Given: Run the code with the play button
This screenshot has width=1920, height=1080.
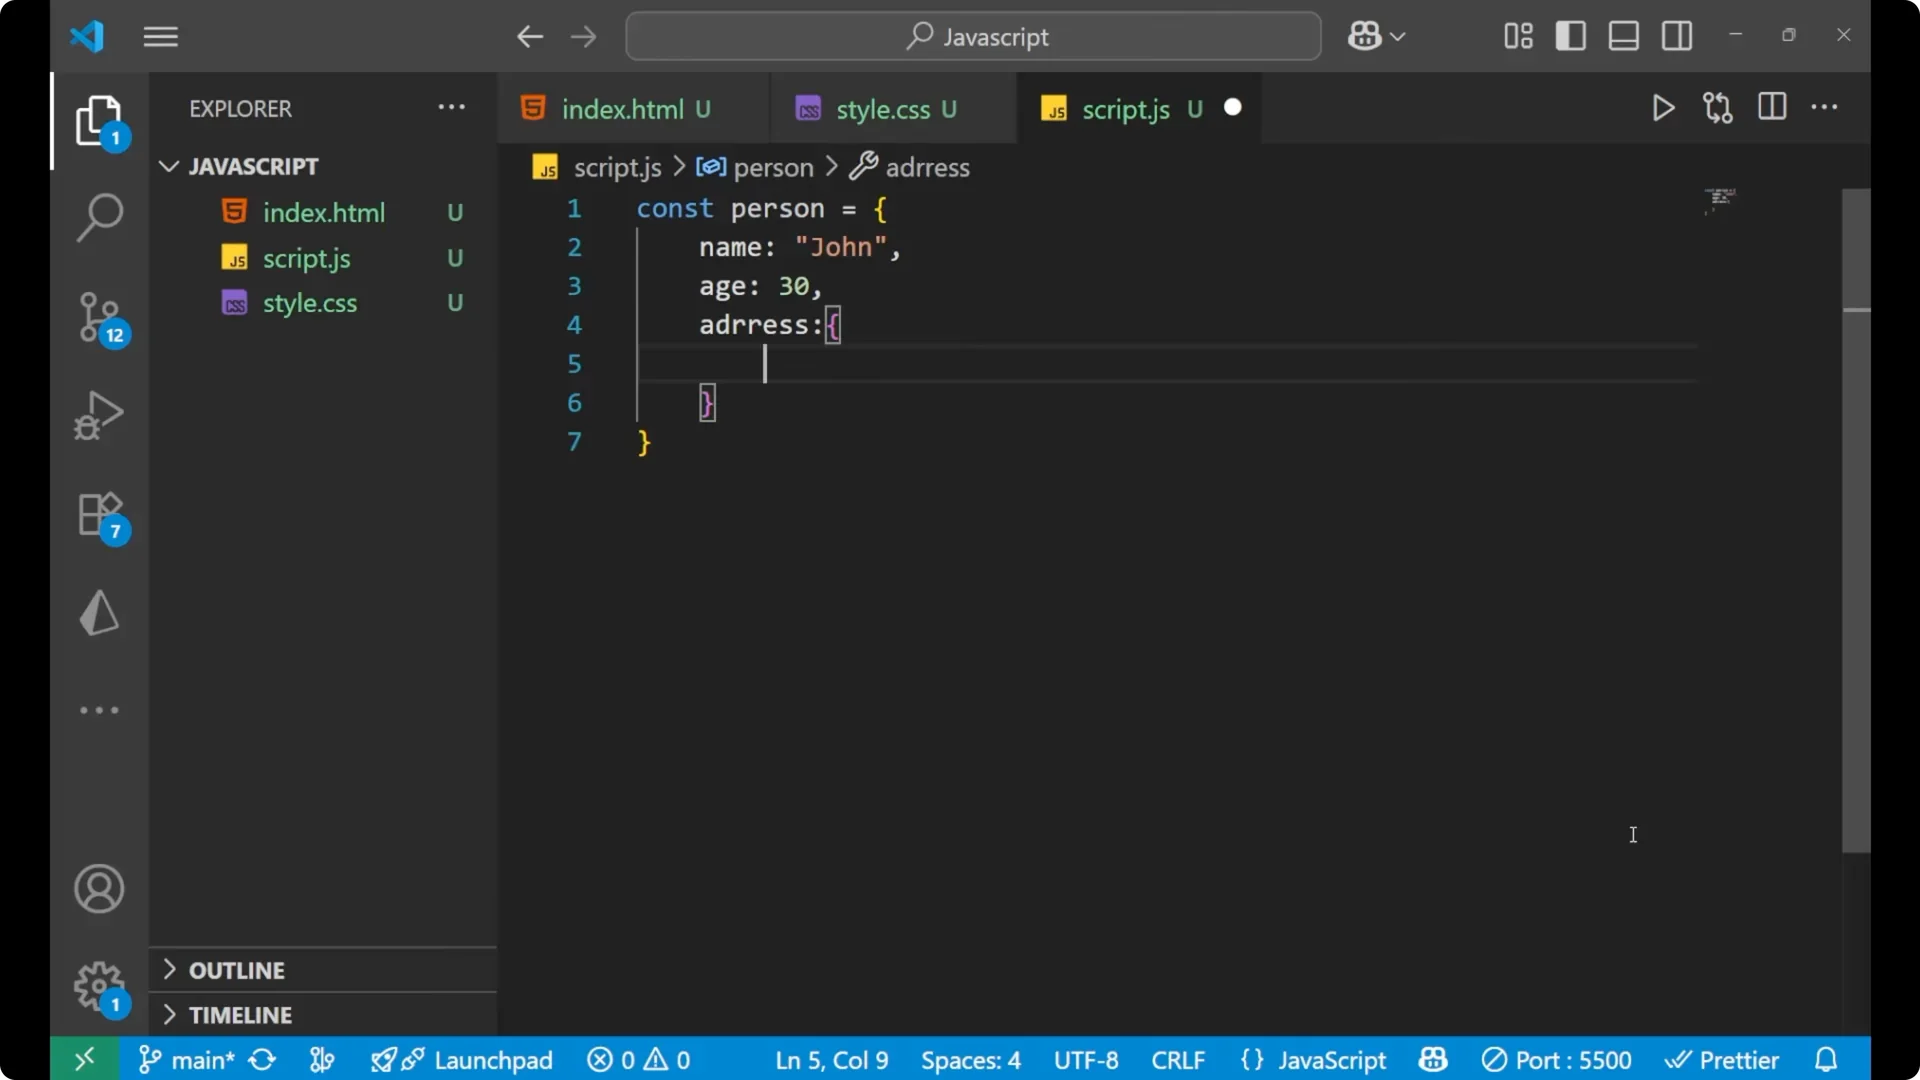Looking at the screenshot, I should click(x=1663, y=108).
